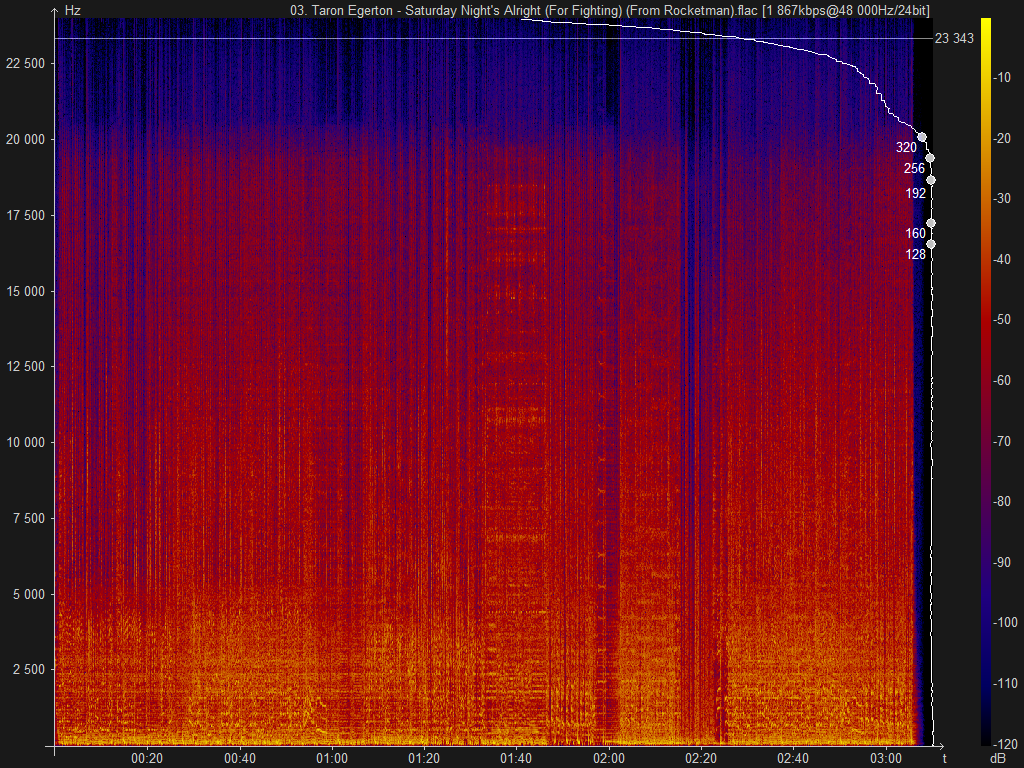Click the -80 dB scale label
The height and width of the screenshot is (768, 1024).
(1002, 501)
